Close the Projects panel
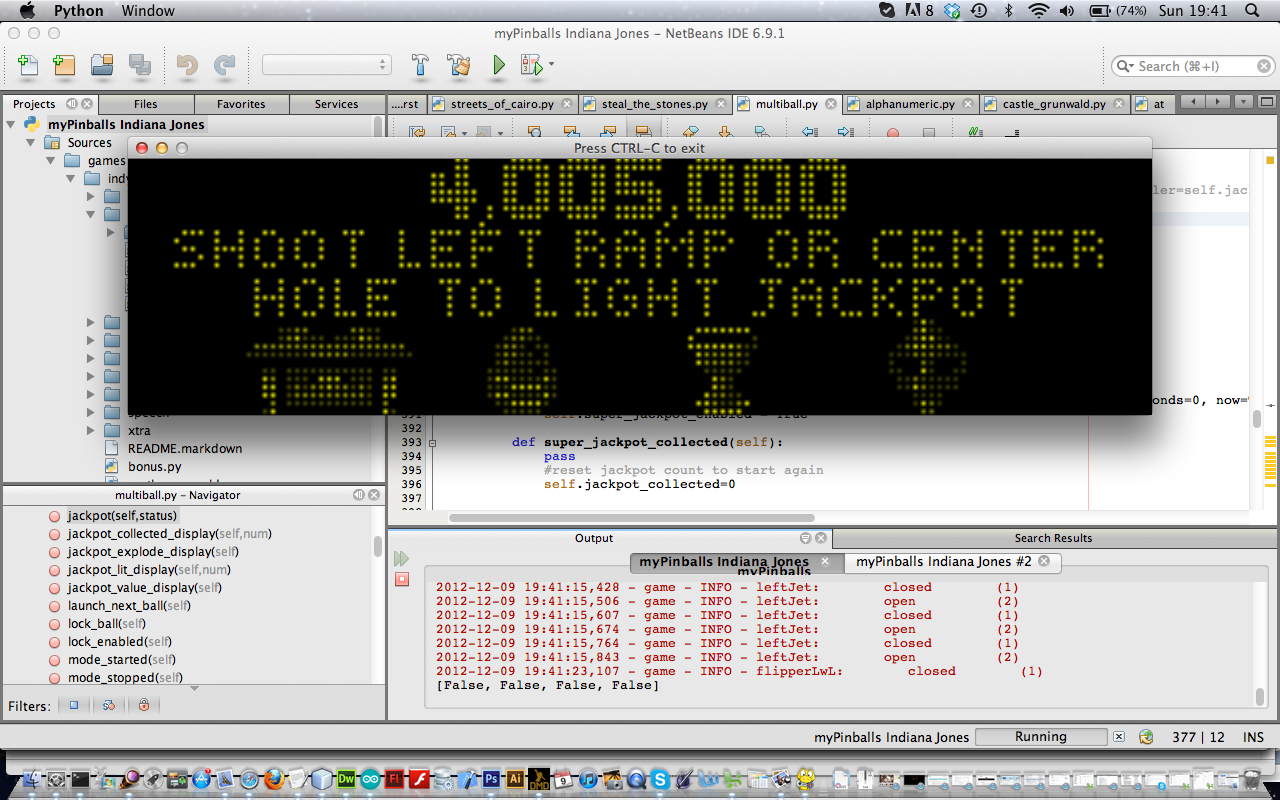Screen dimensions: 1280x800 [x=86, y=104]
